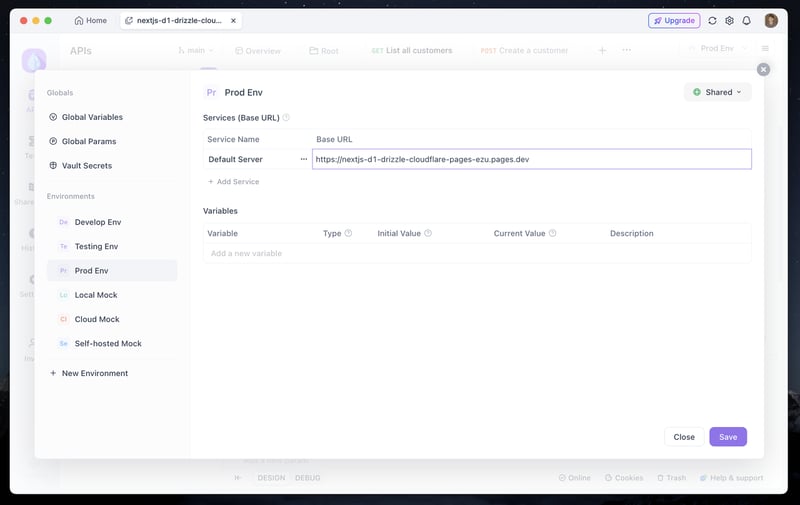This screenshot has width=800, height=505.
Task: Click the info icon beside Initial Value
Action: click(428, 233)
